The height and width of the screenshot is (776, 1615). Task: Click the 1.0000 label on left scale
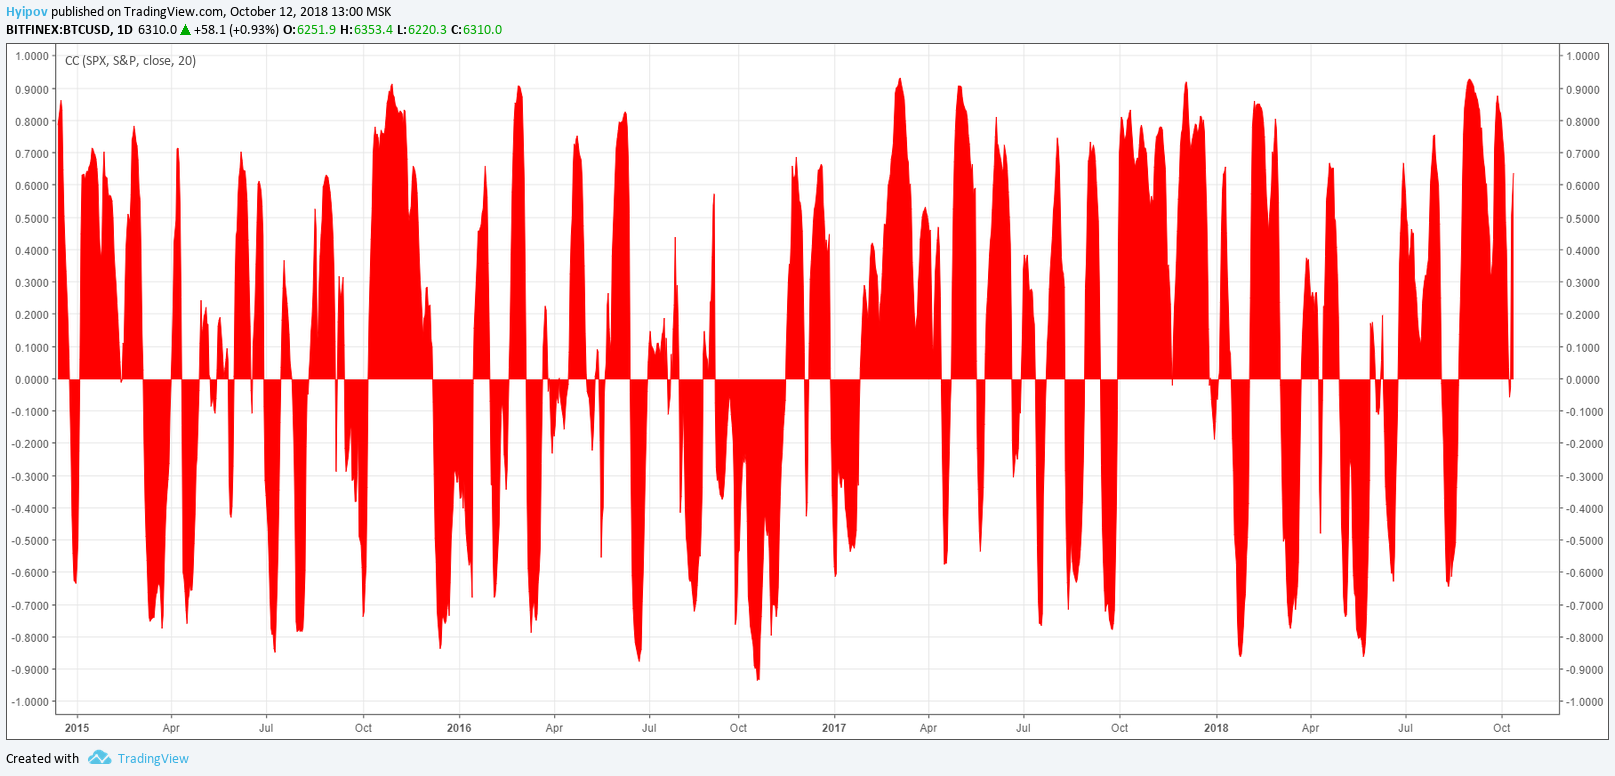pyautogui.click(x=32, y=57)
